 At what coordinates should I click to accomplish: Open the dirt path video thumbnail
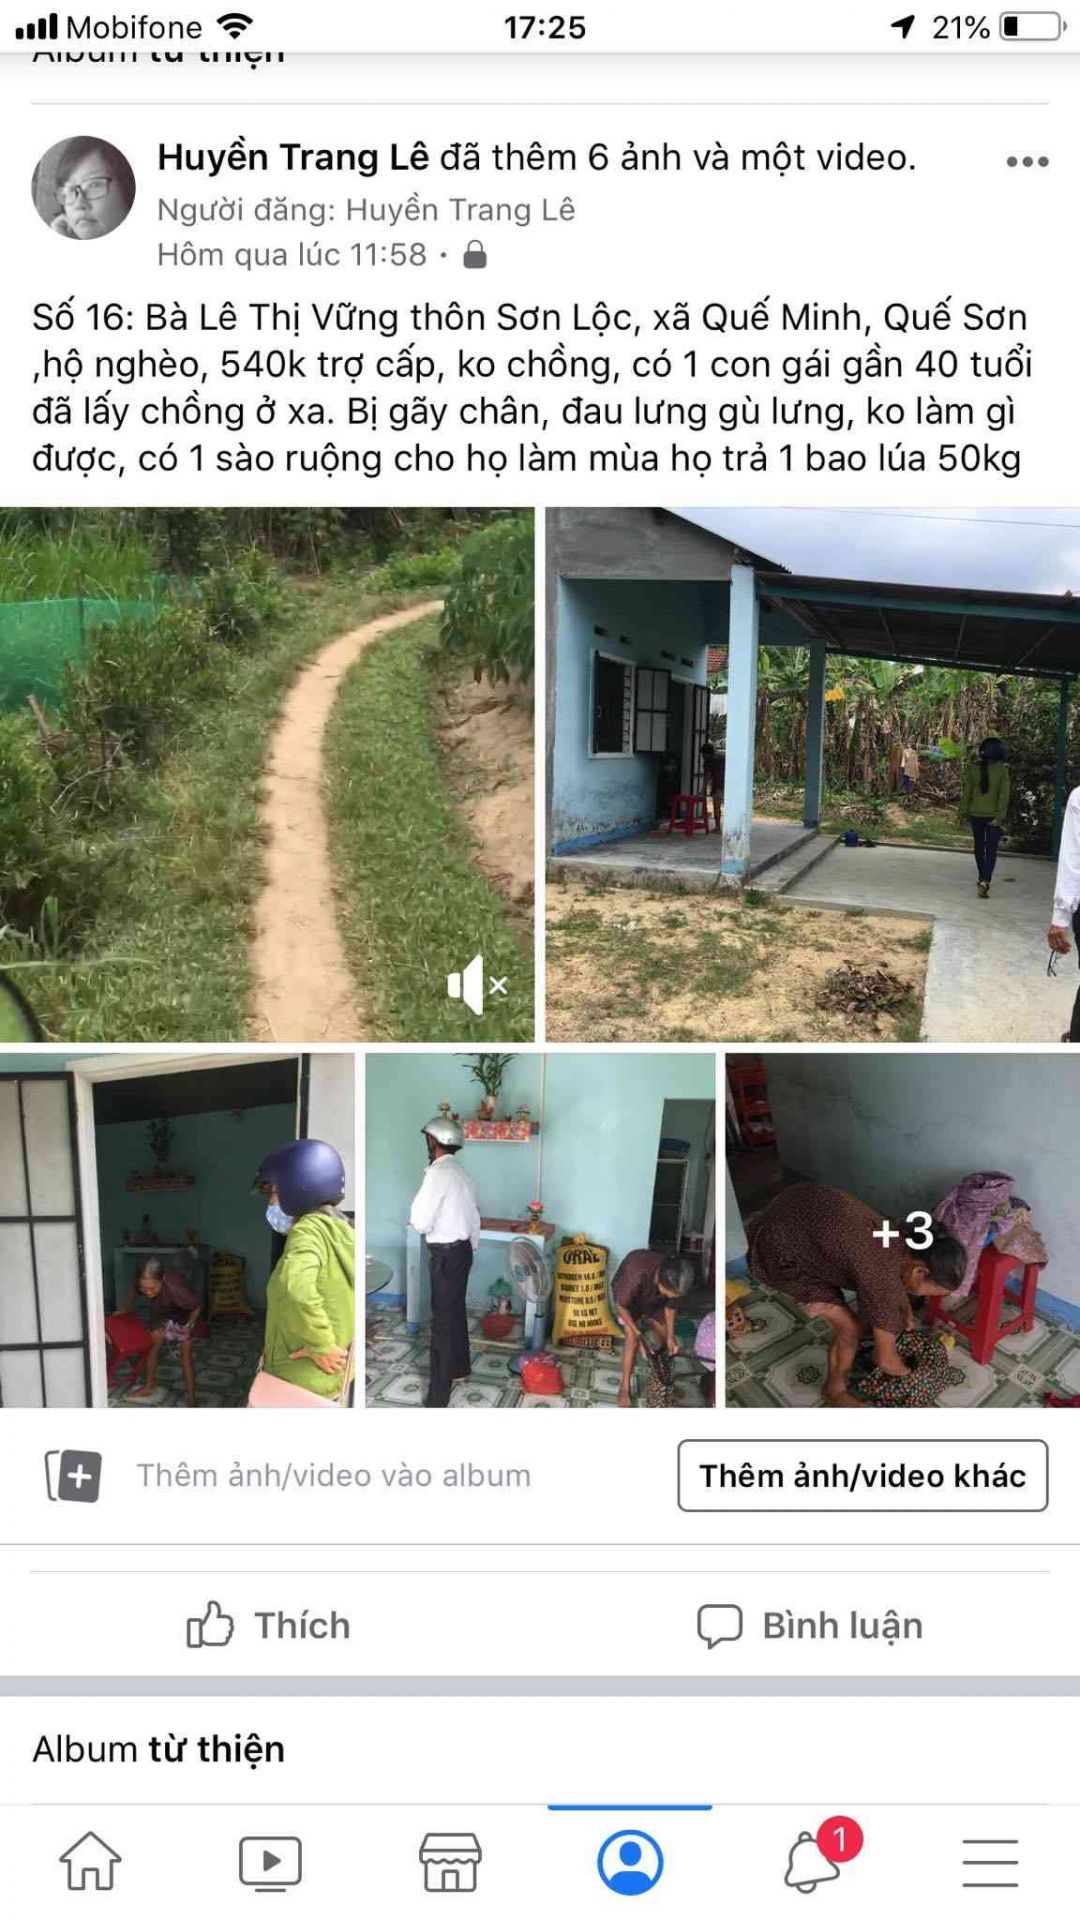click(x=267, y=775)
